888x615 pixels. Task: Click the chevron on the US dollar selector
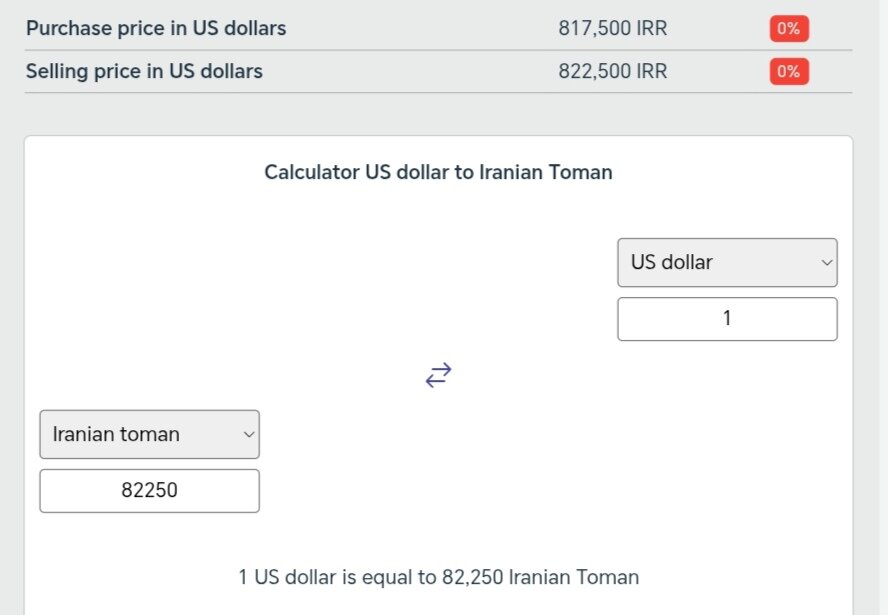826,262
